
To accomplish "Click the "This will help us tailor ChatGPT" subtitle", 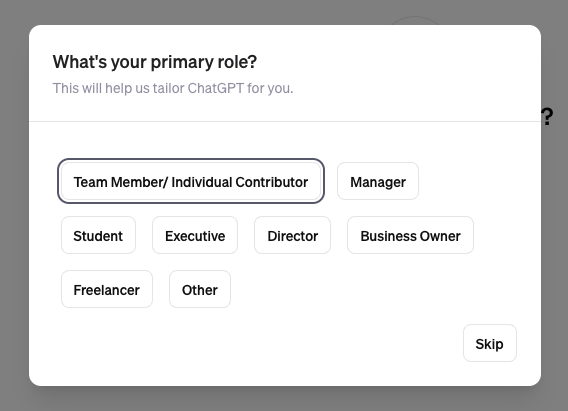I will coord(173,88).
